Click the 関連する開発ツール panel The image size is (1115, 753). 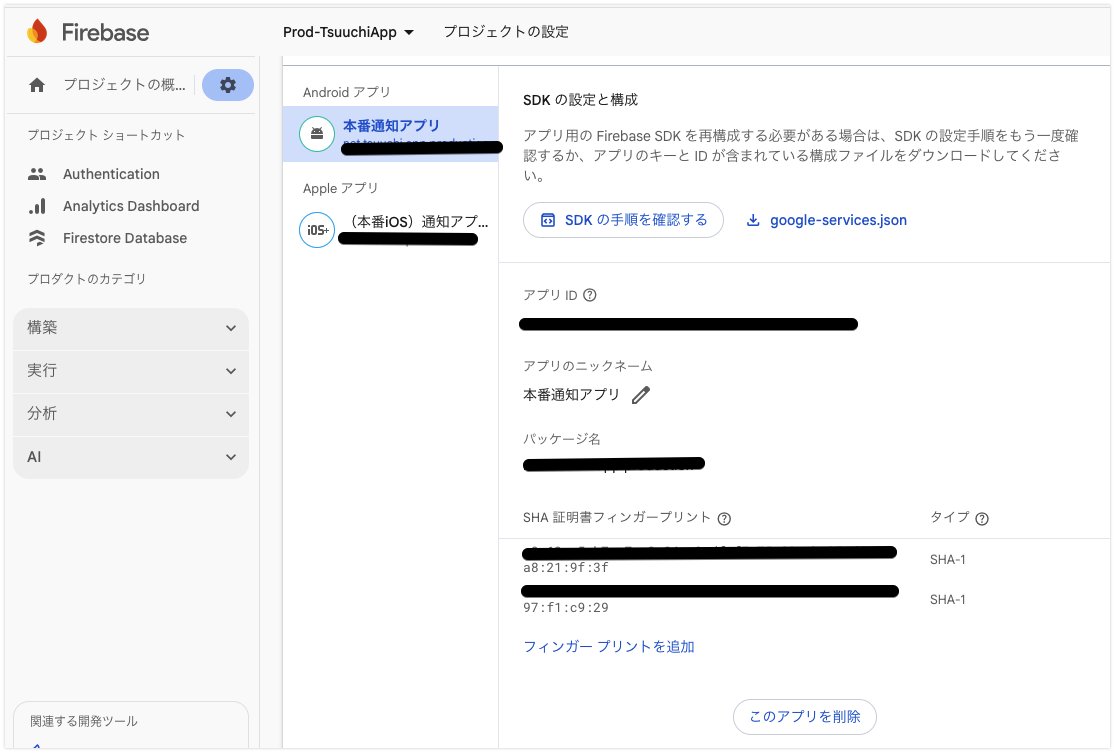point(131,725)
